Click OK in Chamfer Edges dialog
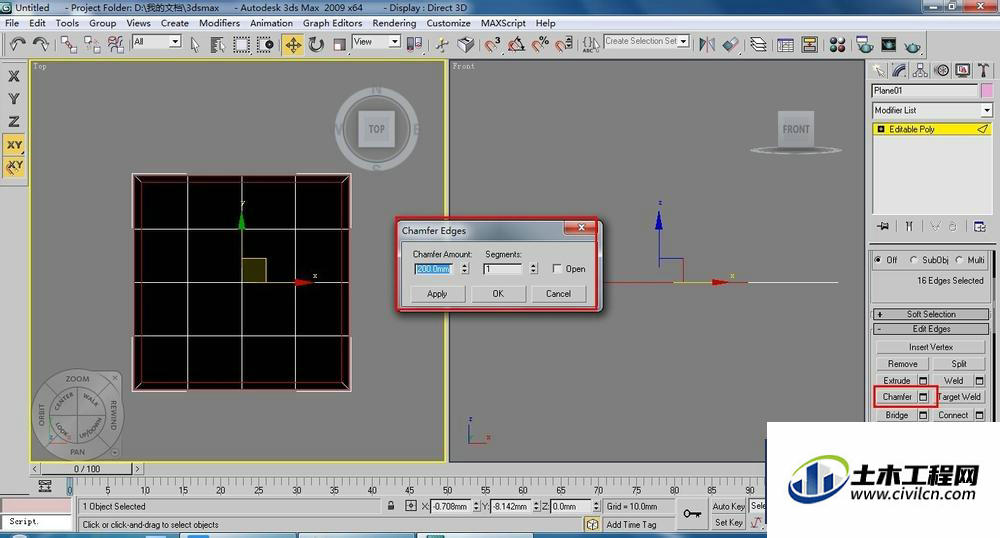This screenshot has width=1000, height=538. [x=498, y=294]
